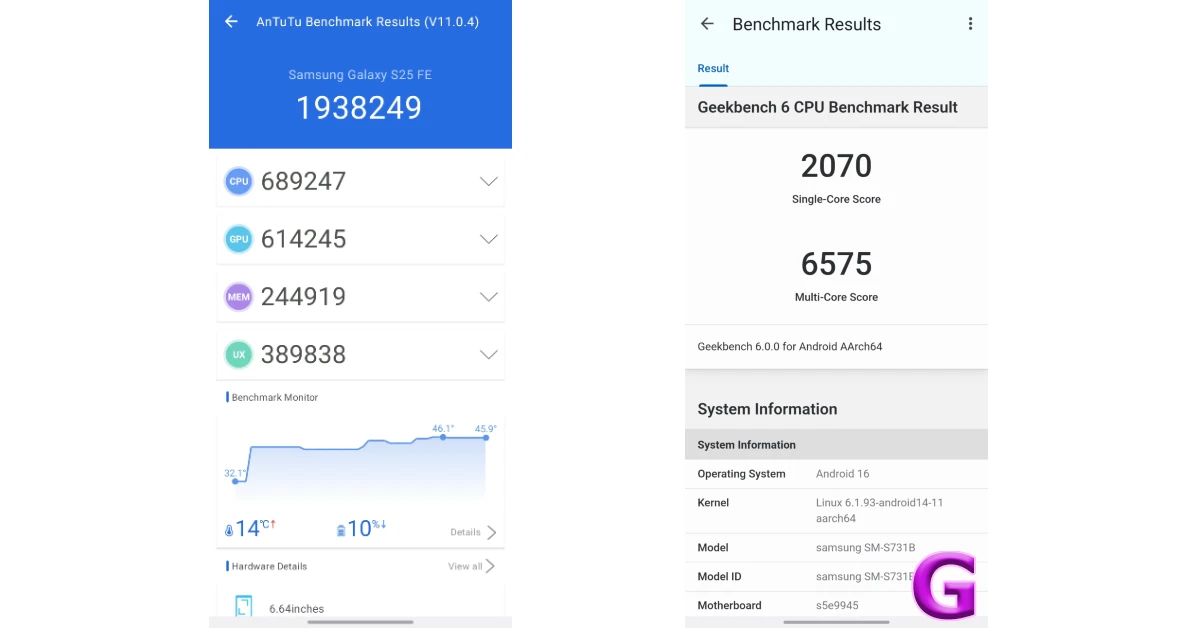1200x628 pixels.
Task: Expand the GPU score details
Action: 489,239
